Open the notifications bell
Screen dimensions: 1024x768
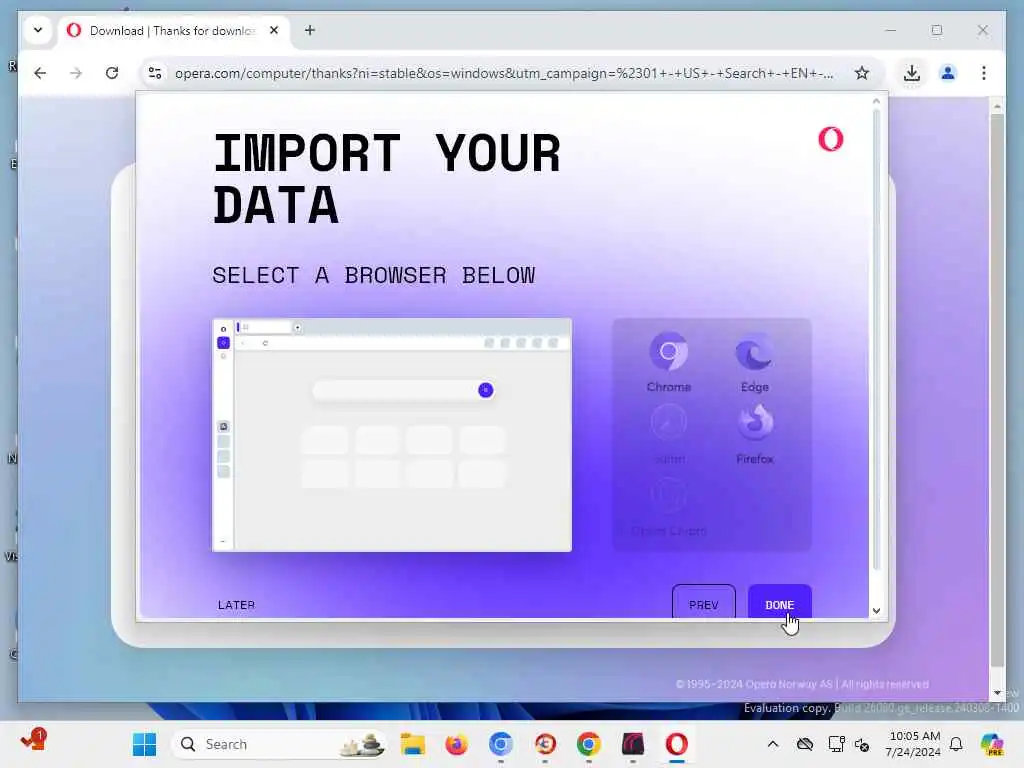pyautogui.click(x=956, y=744)
